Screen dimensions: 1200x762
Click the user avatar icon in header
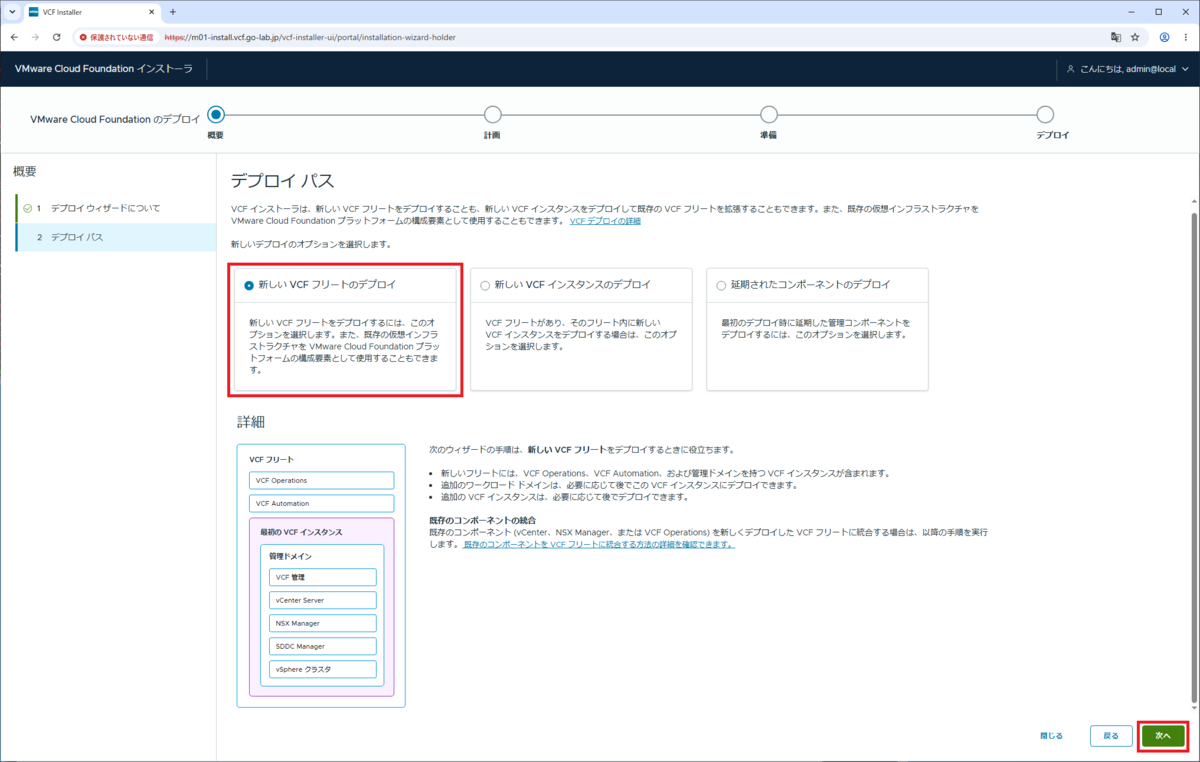1071,69
